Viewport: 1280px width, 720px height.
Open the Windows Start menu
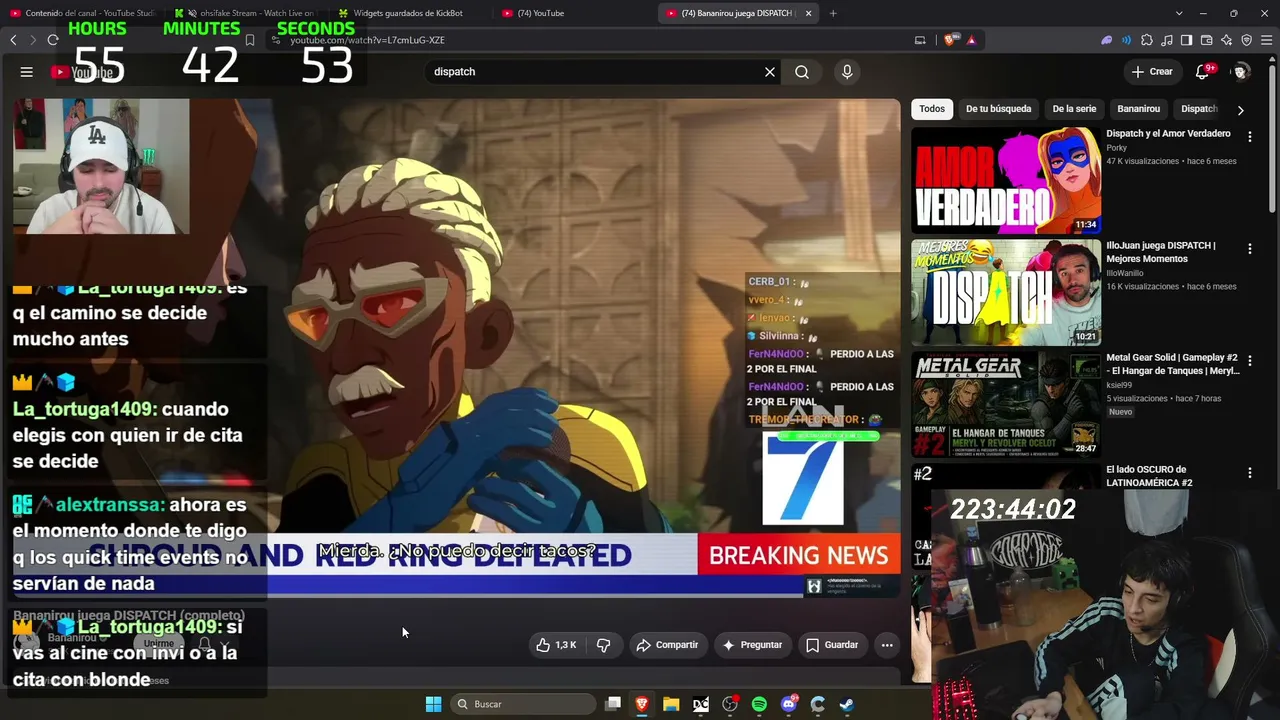(433, 704)
